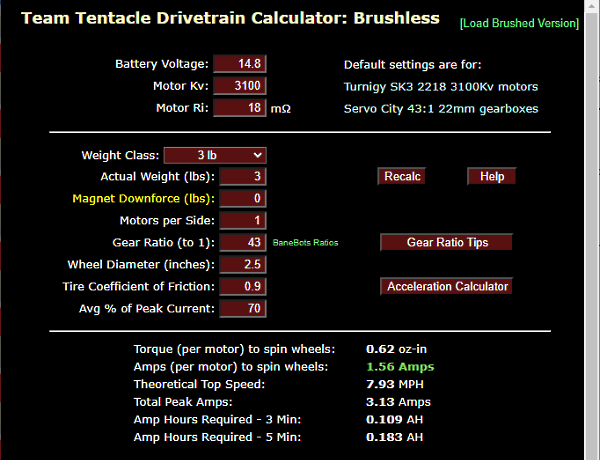Viewport: 600px width, 460px height.
Task: Click the Actual Weight (lbs) field
Action: (242, 177)
